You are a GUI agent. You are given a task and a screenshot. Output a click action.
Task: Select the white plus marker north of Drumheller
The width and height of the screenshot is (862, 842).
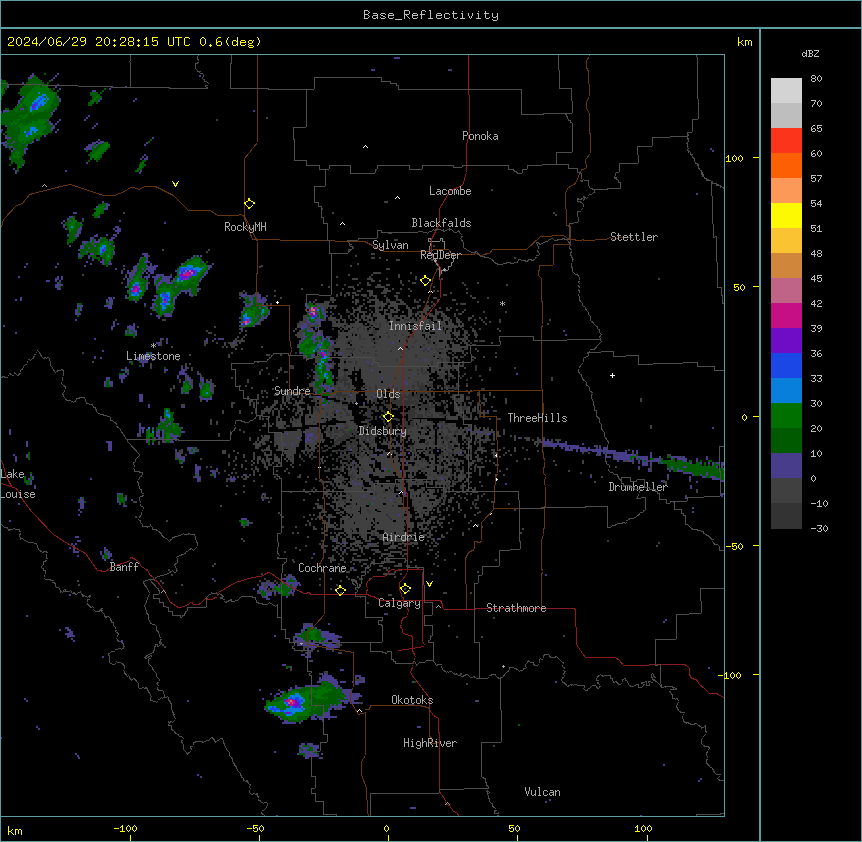[612, 375]
